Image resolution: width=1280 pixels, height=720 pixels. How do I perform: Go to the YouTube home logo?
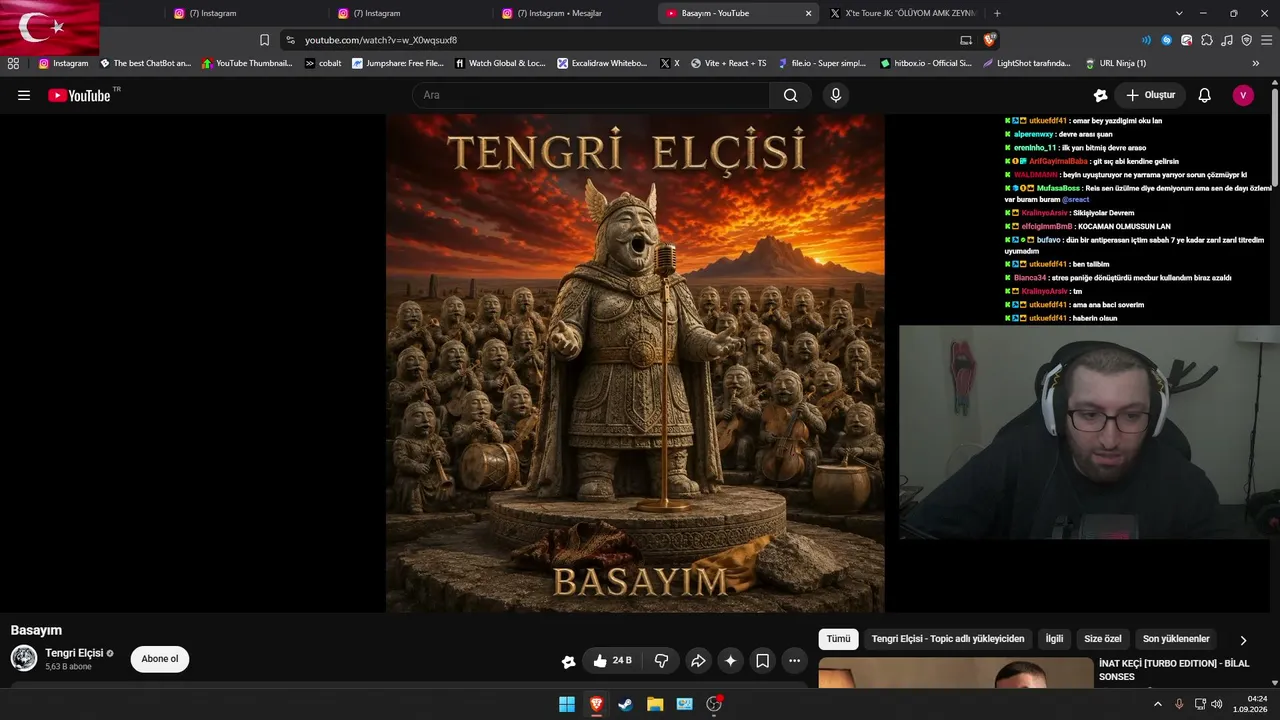[x=79, y=95]
